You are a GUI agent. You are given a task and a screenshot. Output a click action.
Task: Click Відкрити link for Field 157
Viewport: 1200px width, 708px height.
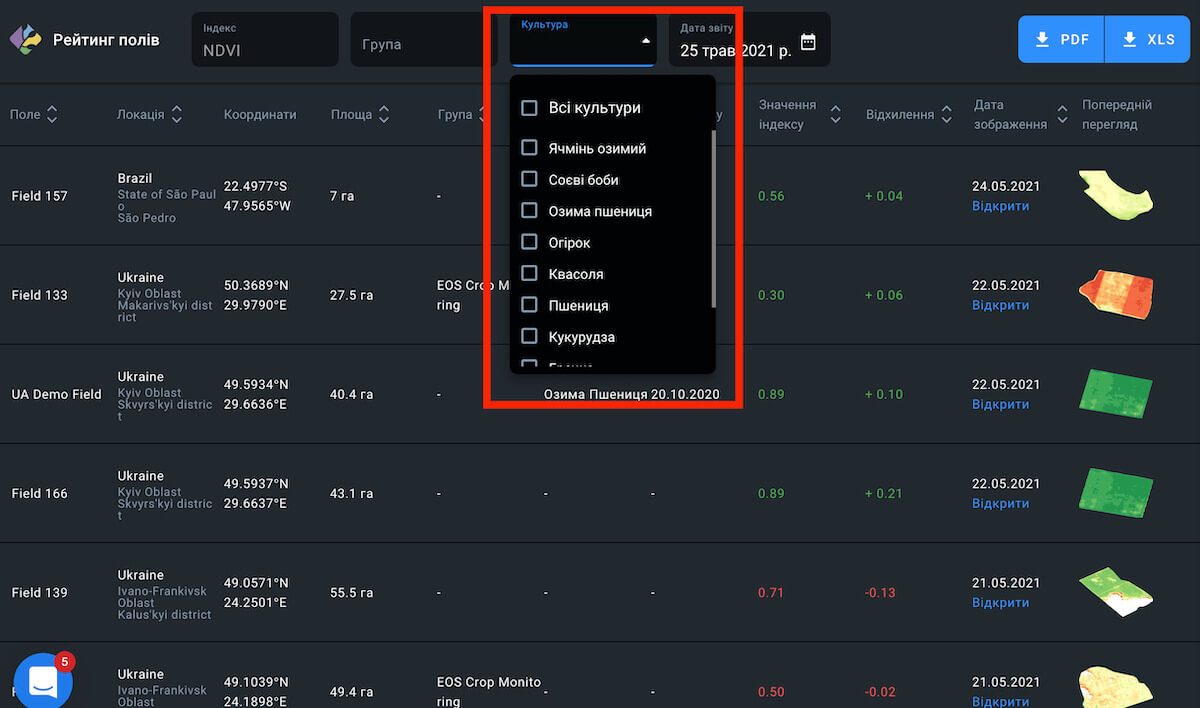(1000, 206)
